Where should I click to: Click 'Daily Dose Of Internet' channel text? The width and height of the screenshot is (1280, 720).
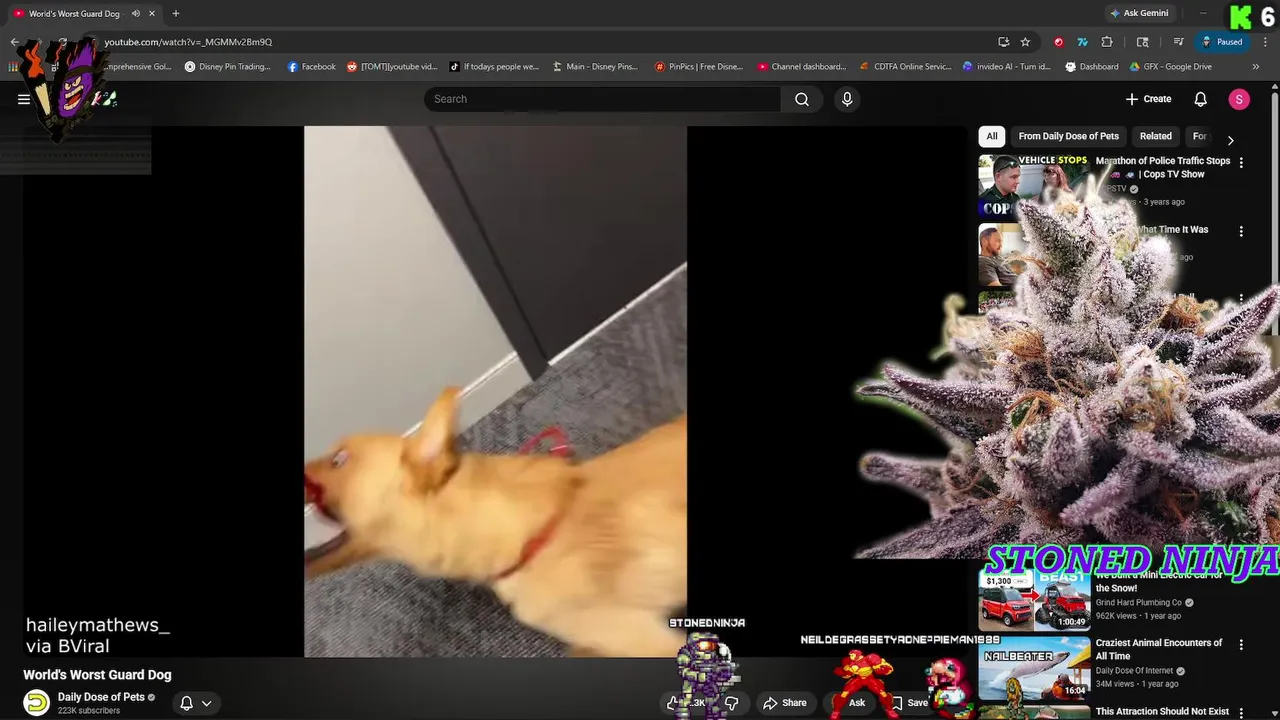[x=1135, y=671]
